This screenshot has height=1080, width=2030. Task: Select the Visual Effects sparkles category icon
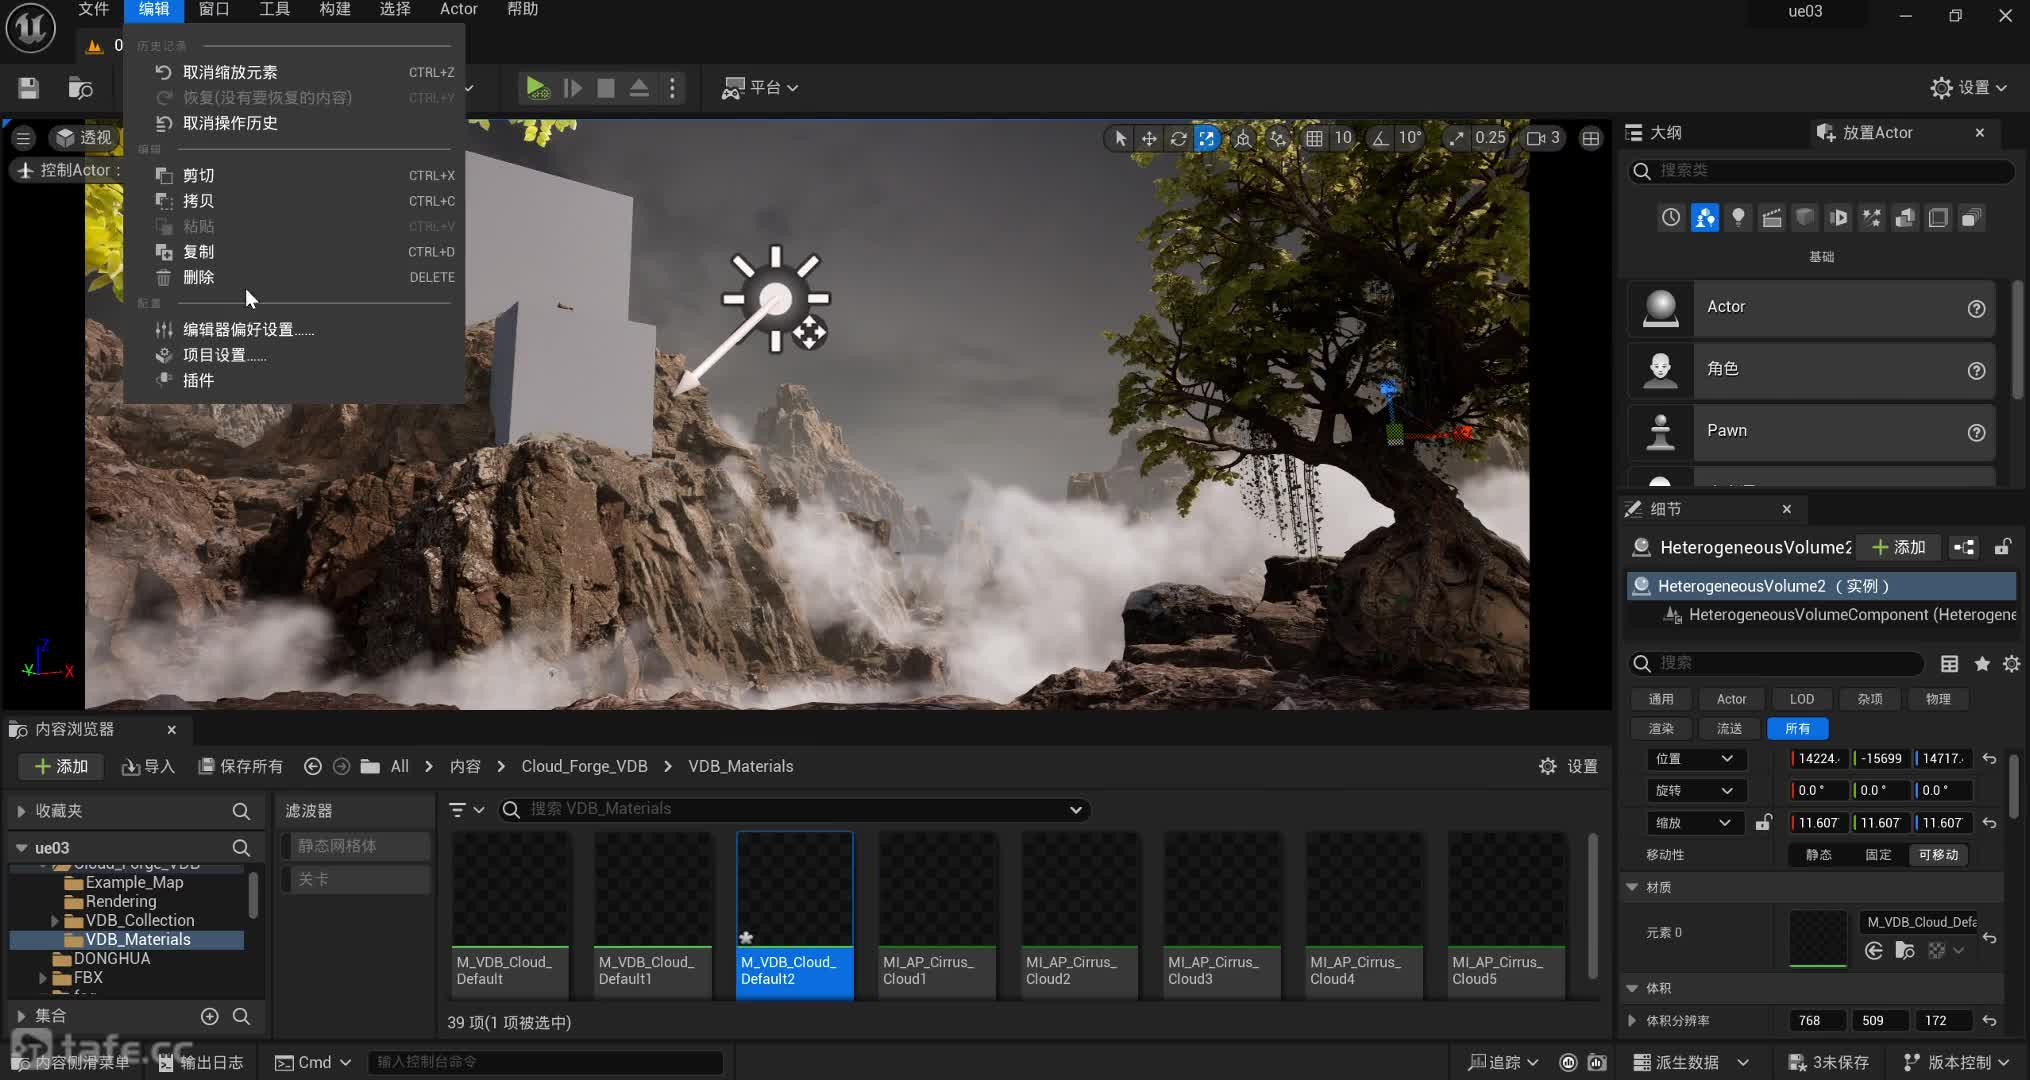click(x=1871, y=218)
